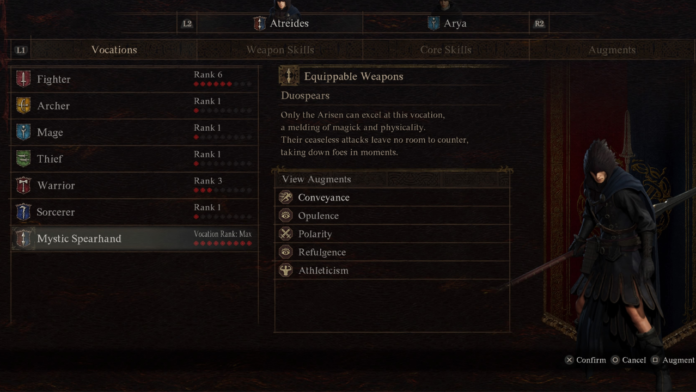696x392 pixels.
Task: Choose the Opulence augment entry
Action: [392, 216]
